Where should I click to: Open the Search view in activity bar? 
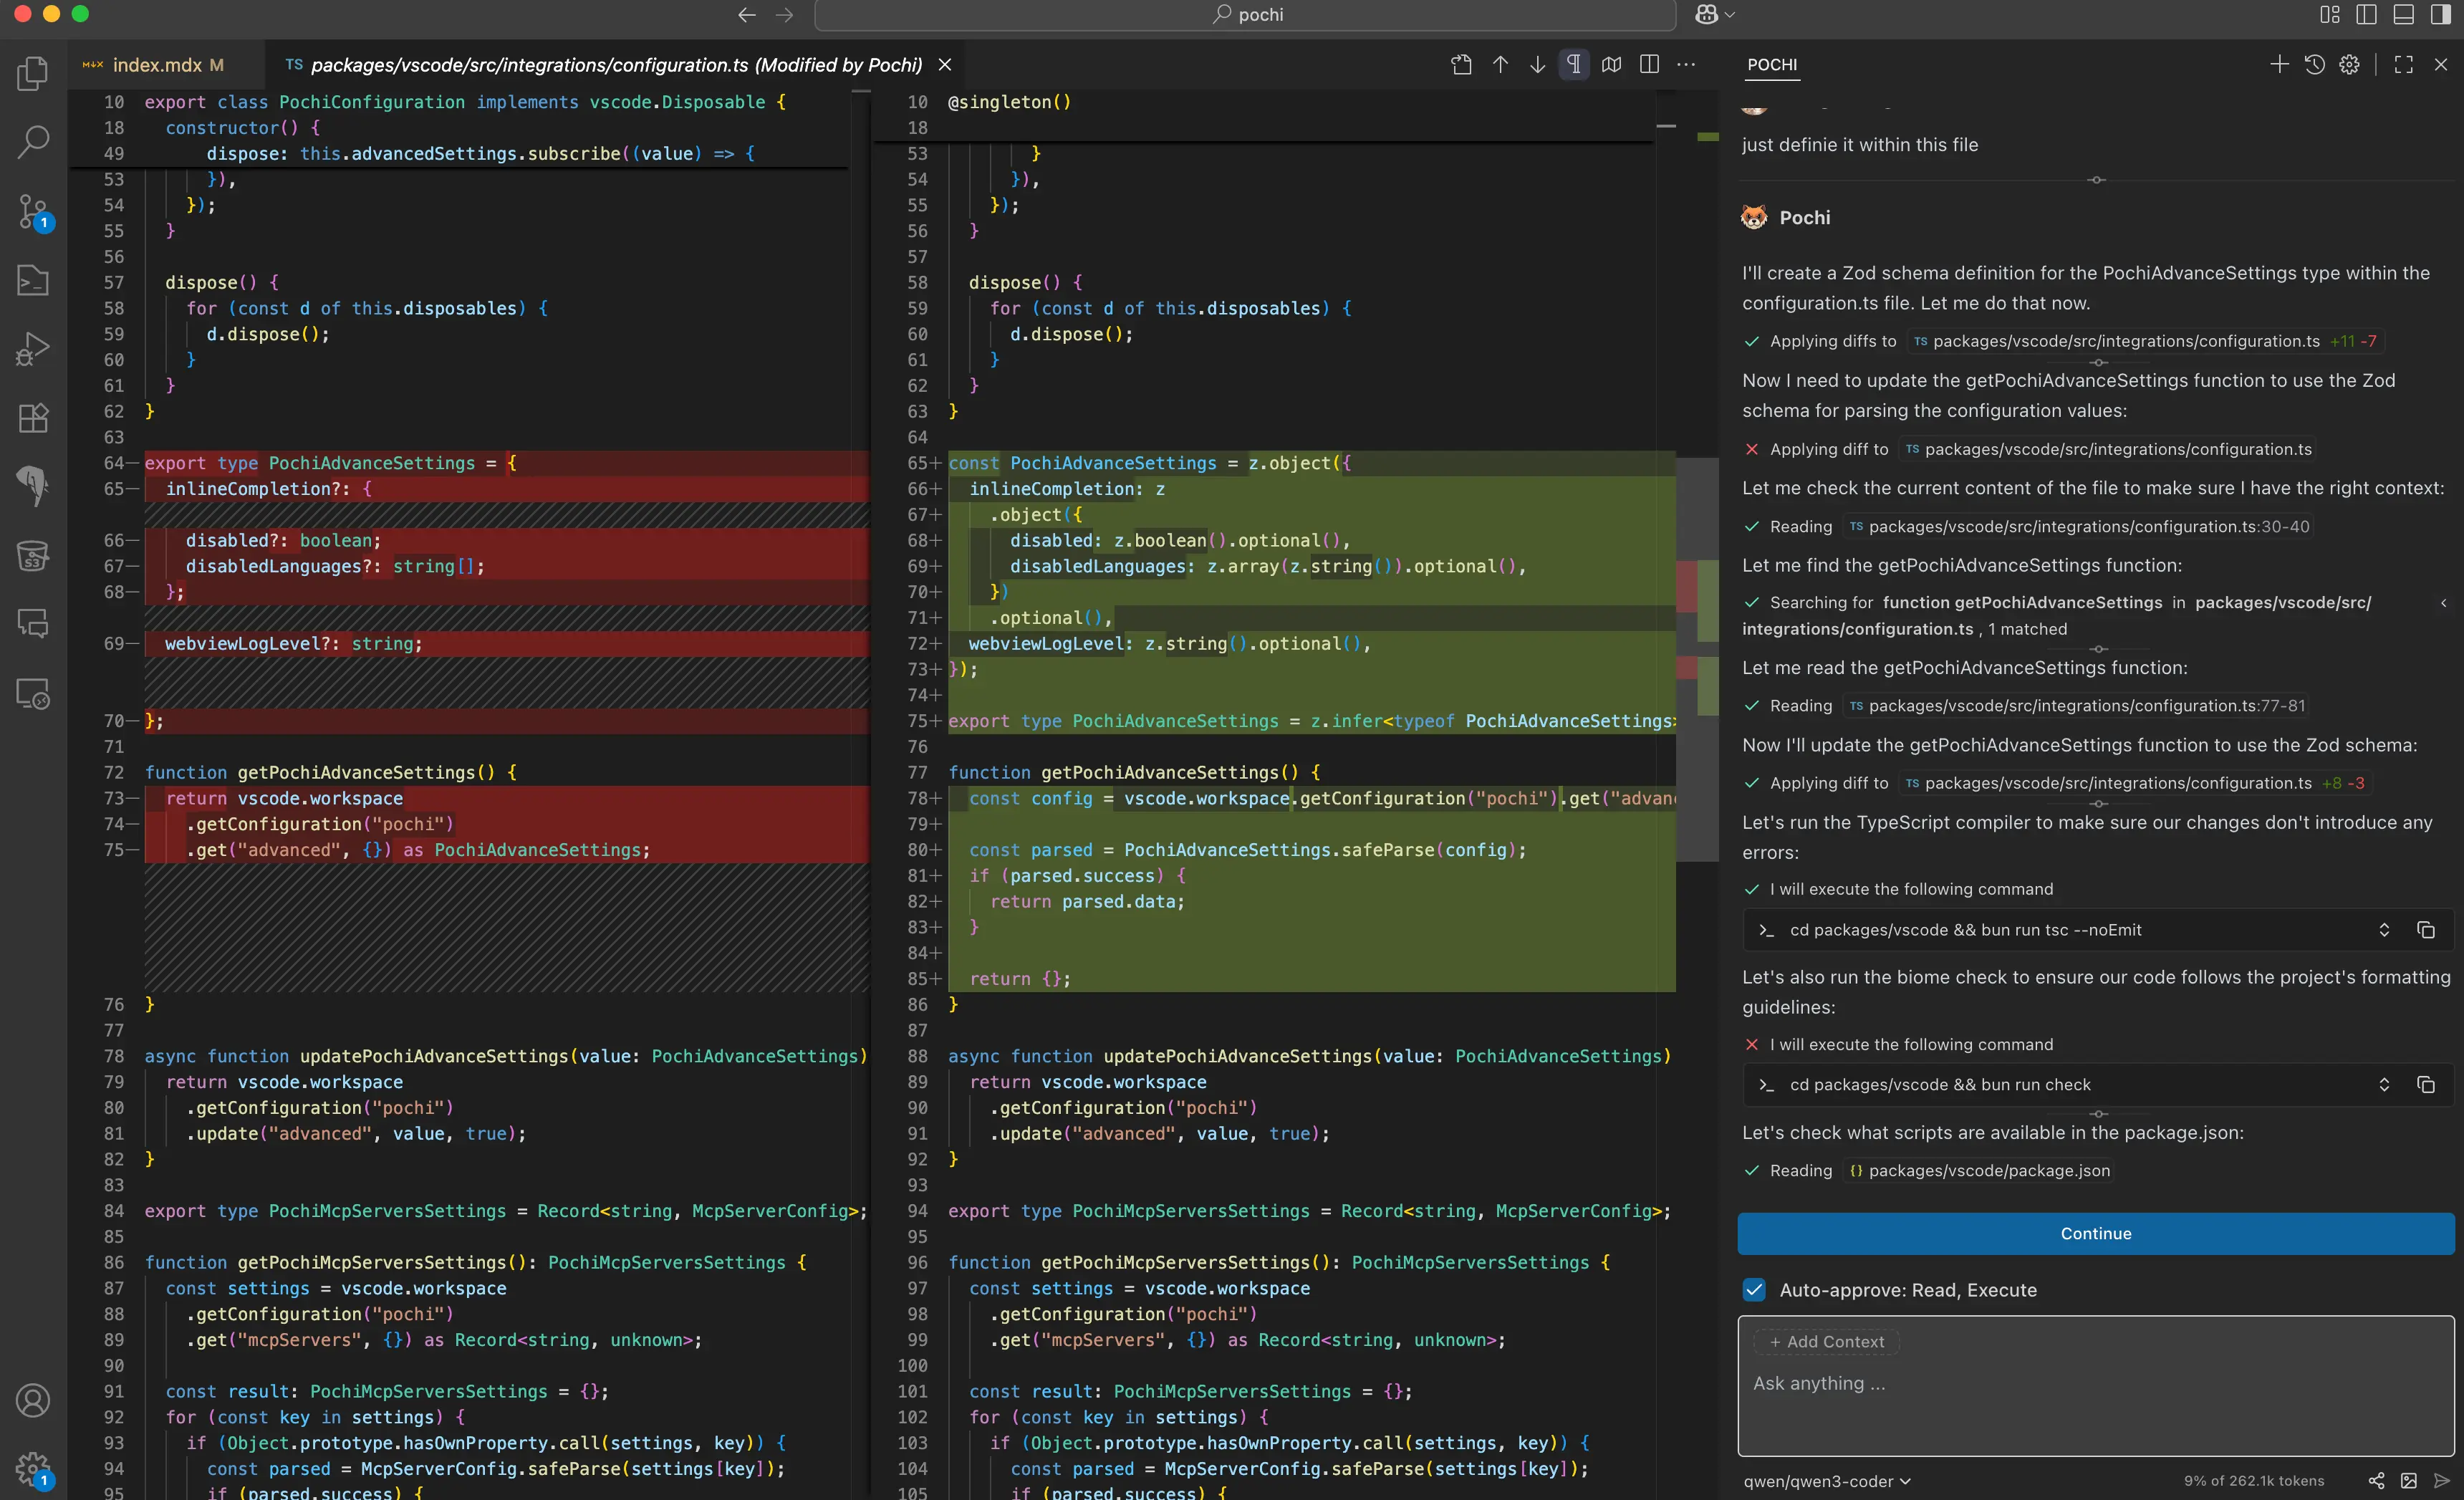[33, 142]
